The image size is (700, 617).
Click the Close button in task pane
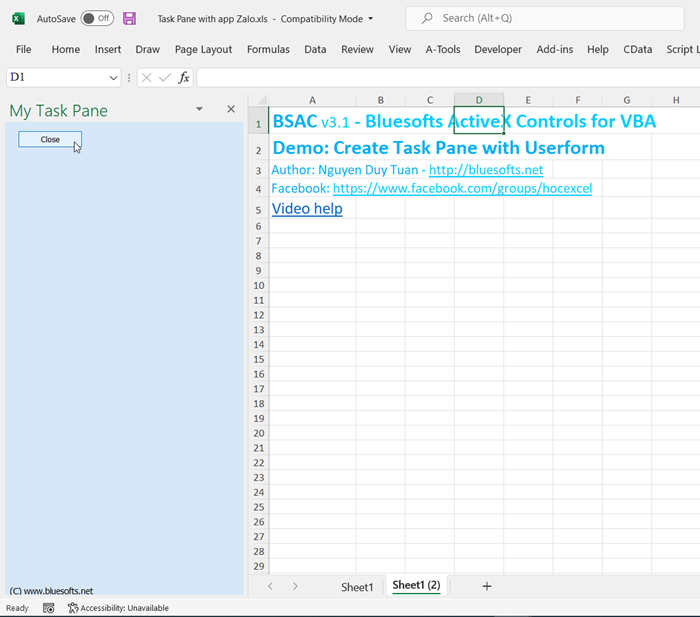pyautogui.click(x=50, y=139)
